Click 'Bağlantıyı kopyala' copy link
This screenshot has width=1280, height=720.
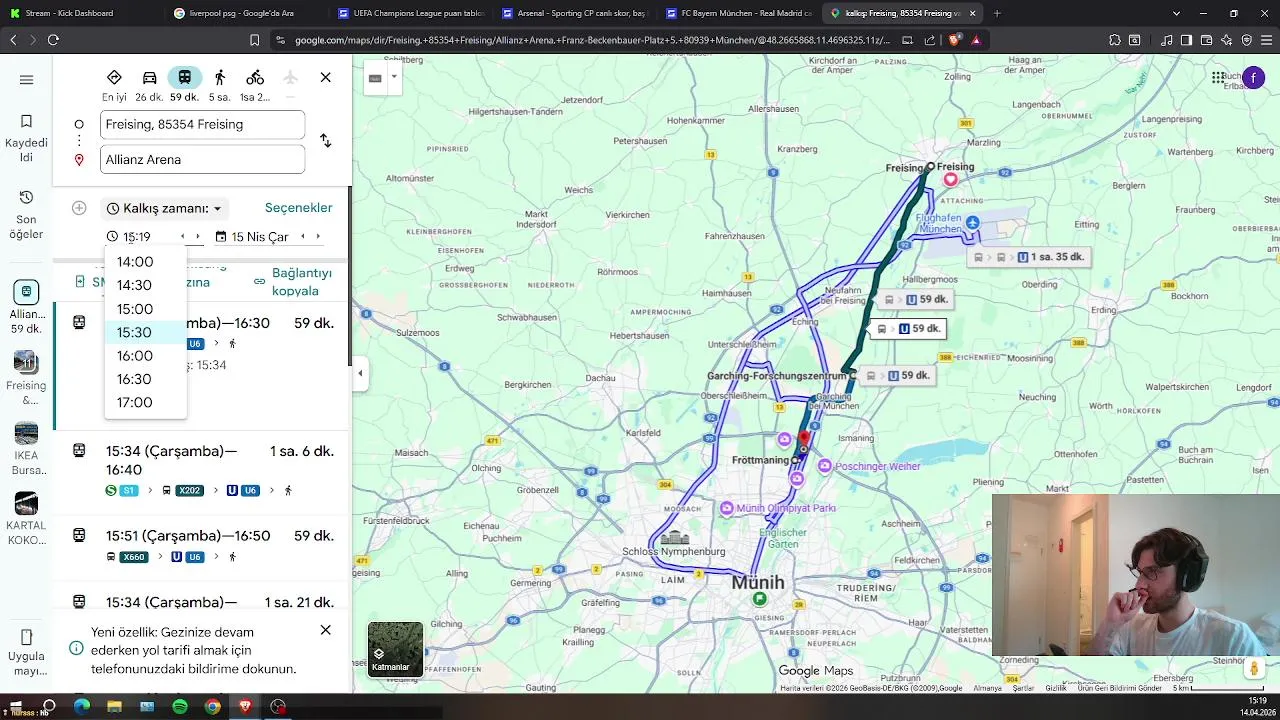tap(293, 282)
